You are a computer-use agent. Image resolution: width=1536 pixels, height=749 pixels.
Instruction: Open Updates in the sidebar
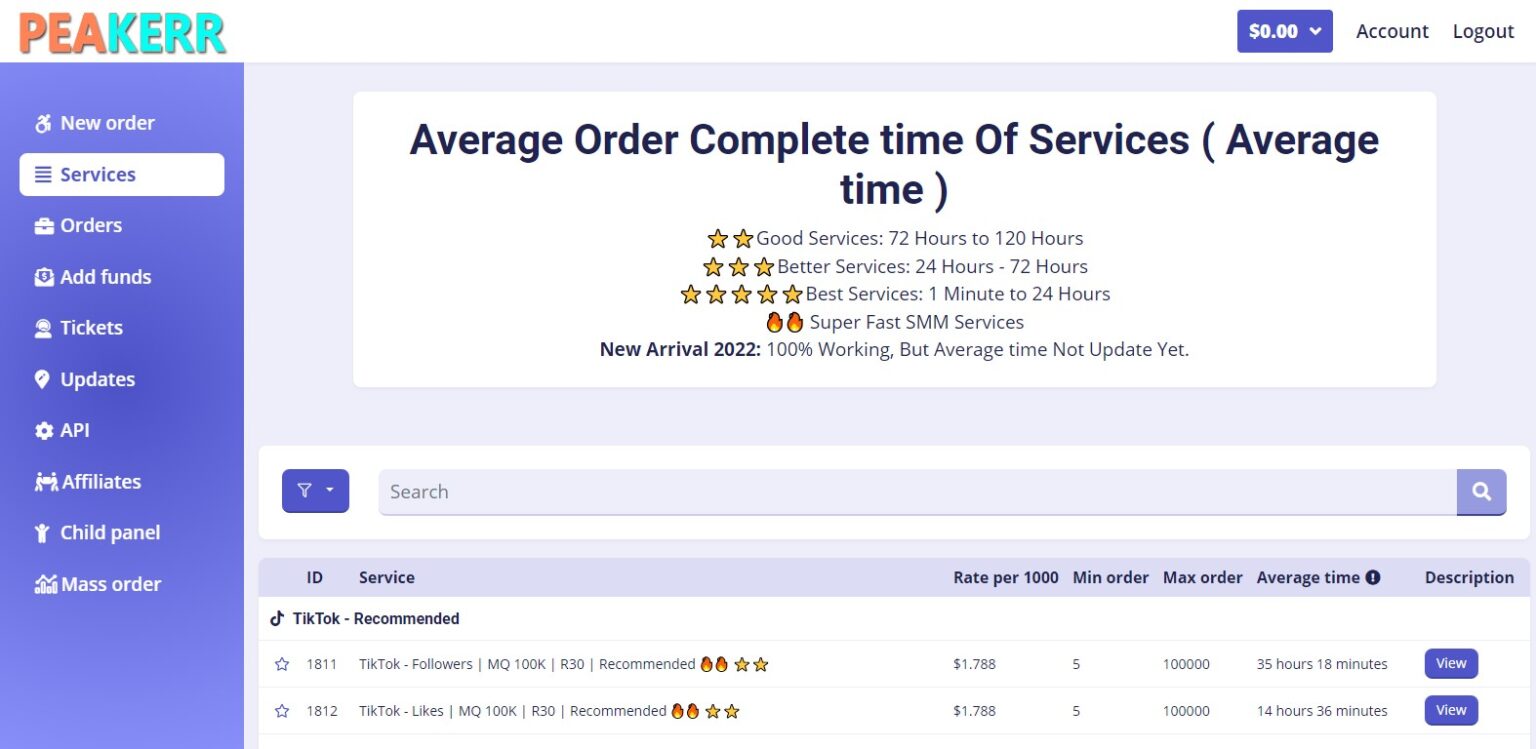[97, 379]
